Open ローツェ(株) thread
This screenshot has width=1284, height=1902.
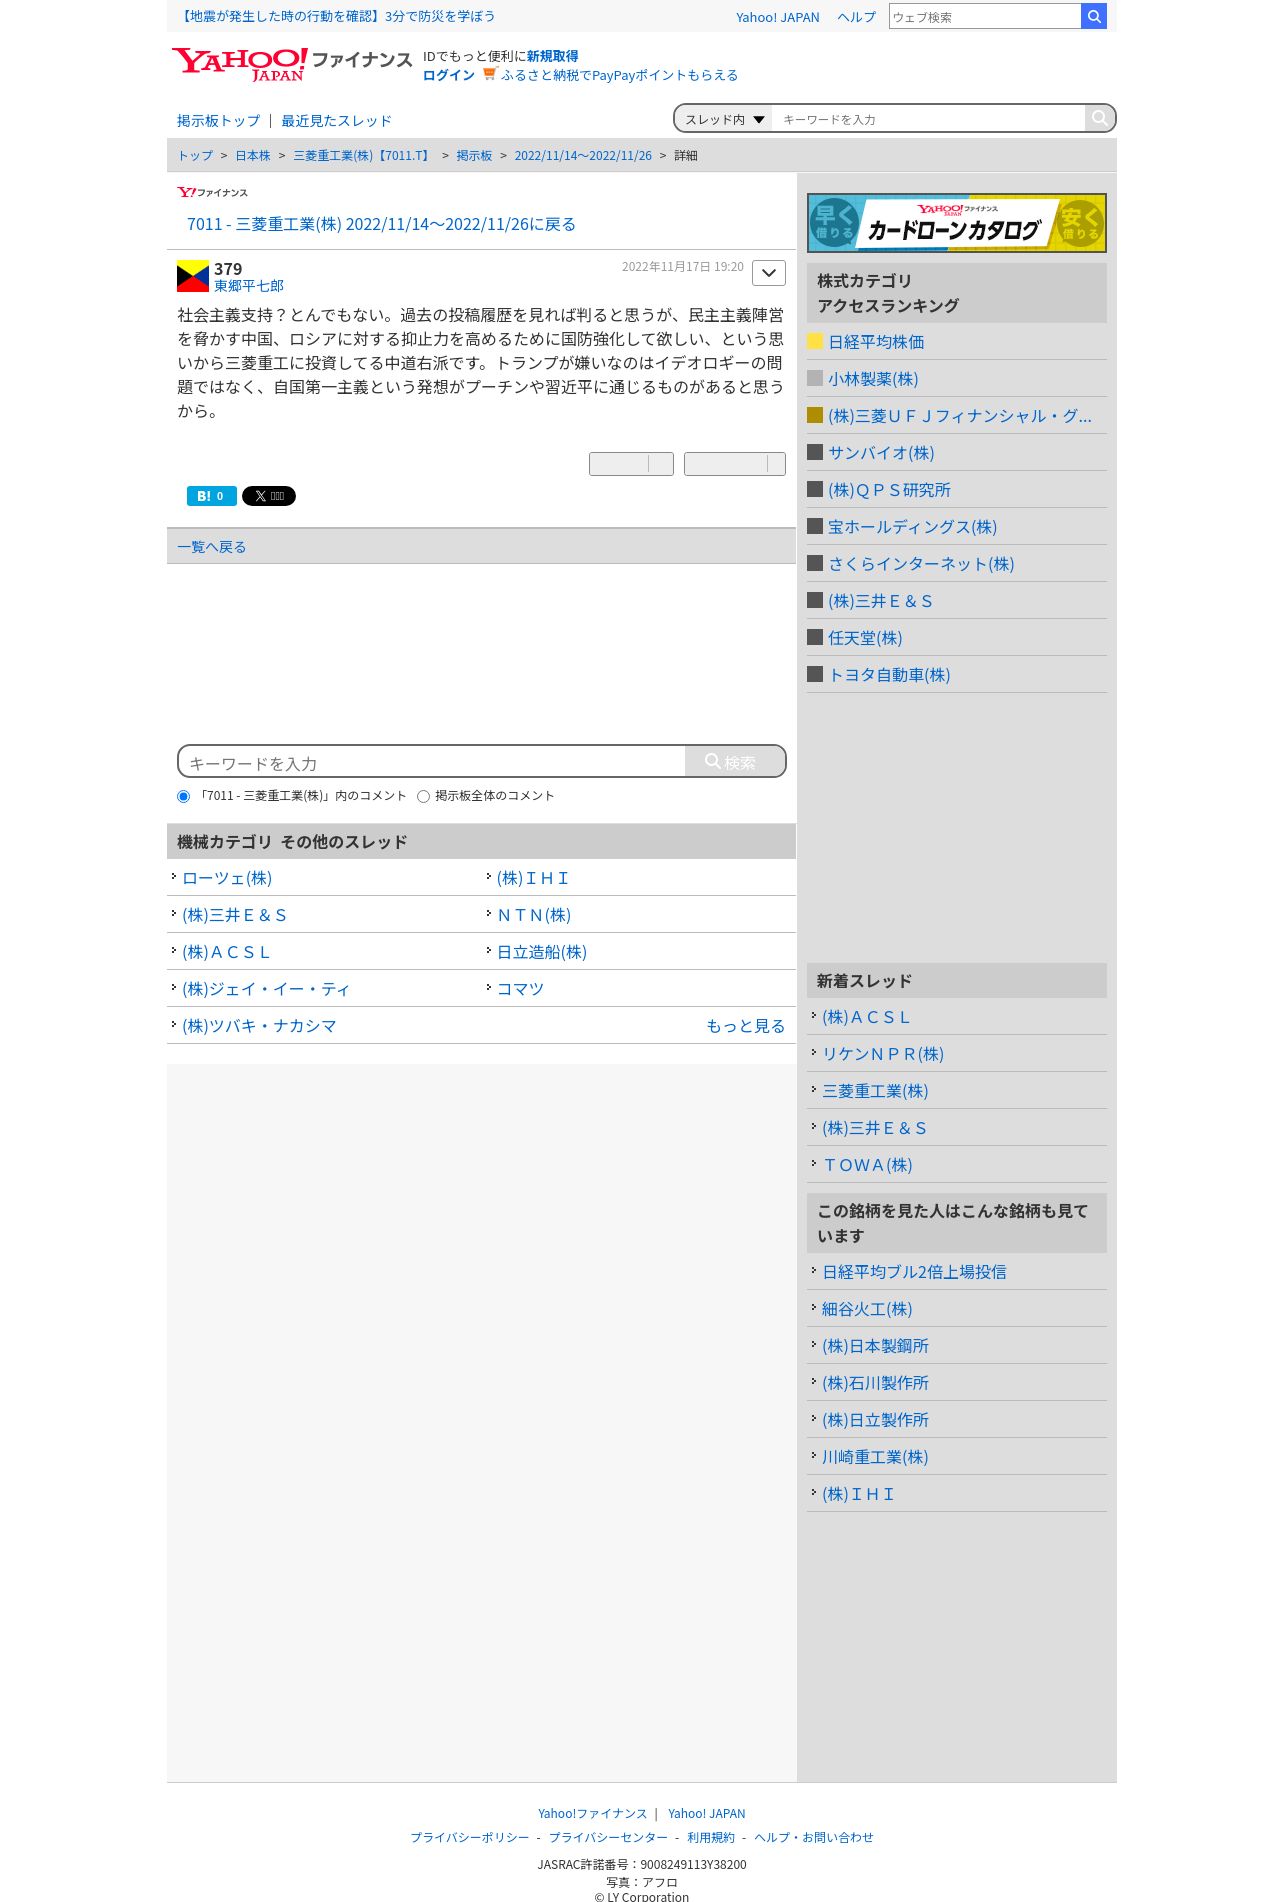(227, 878)
